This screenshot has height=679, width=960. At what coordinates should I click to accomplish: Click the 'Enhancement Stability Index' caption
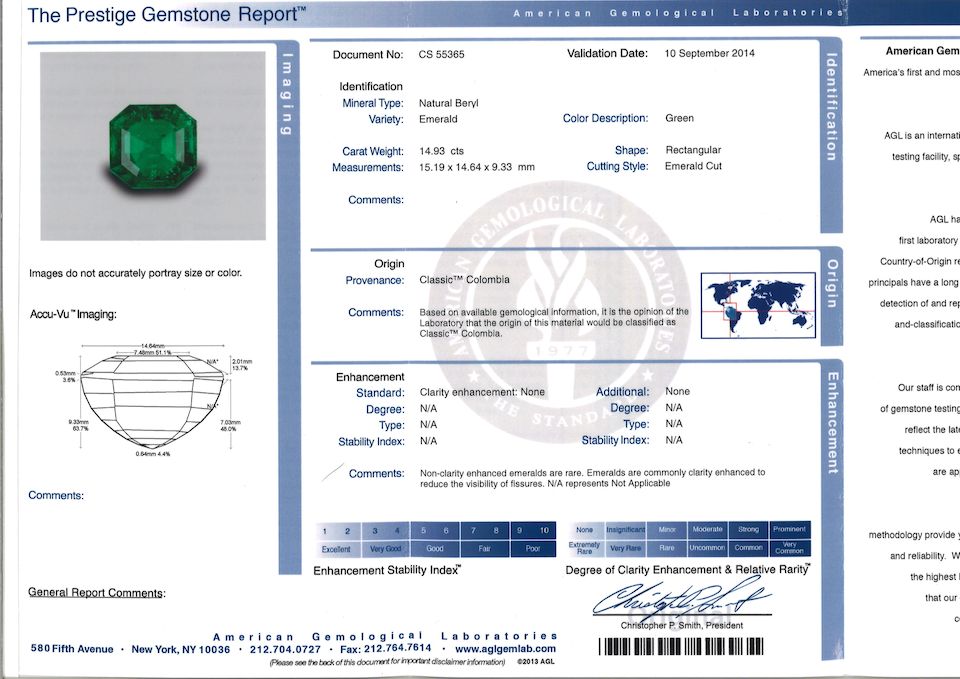[x=387, y=571]
